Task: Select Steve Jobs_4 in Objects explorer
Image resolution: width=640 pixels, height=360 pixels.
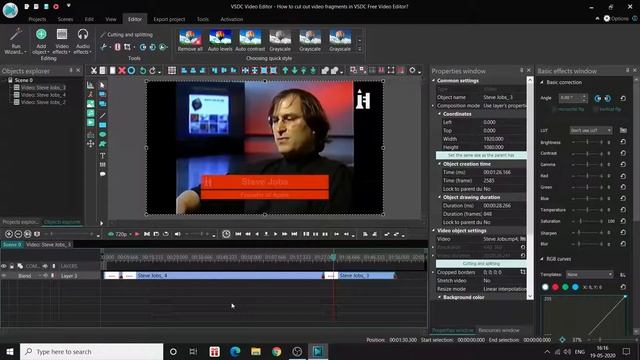Action: [43, 95]
